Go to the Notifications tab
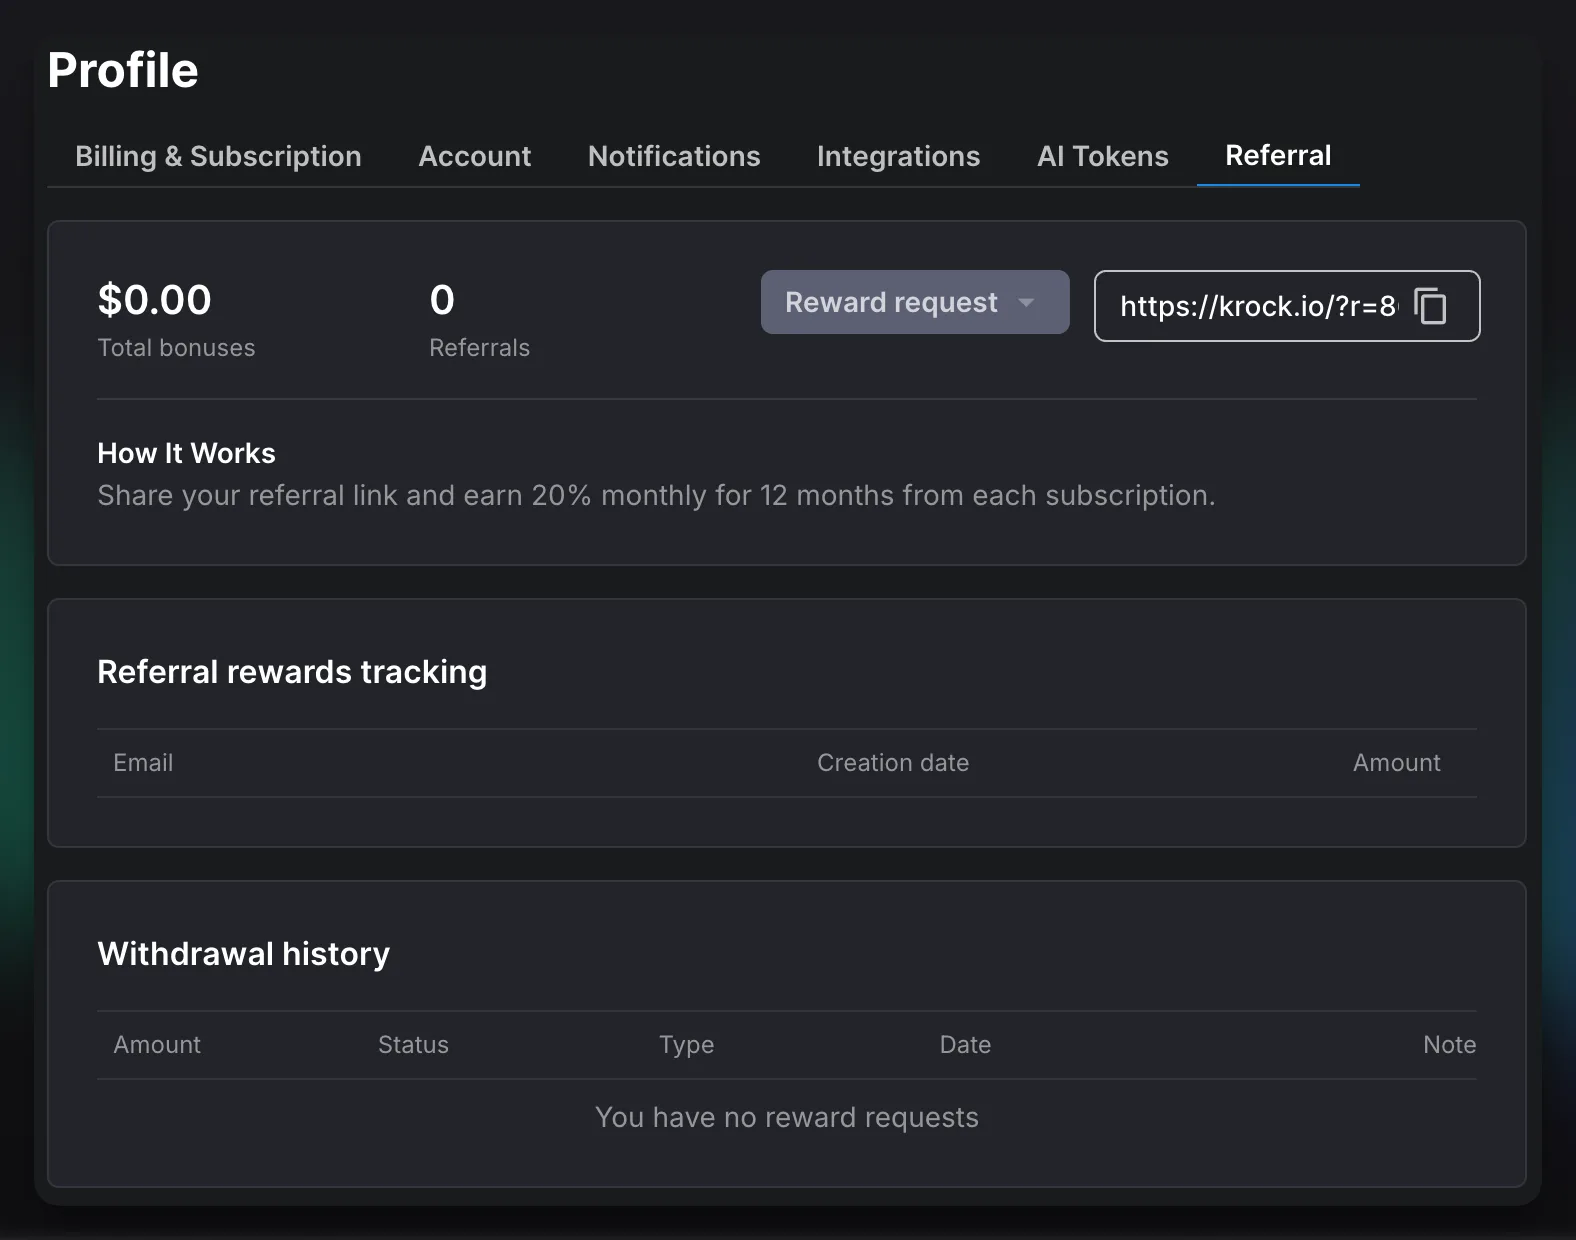Image resolution: width=1576 pixels, height=1240 pixels. (x=674, y=156)
